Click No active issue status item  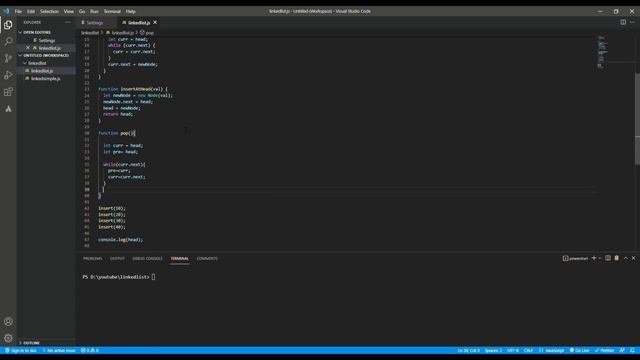[x=59, y=350]
